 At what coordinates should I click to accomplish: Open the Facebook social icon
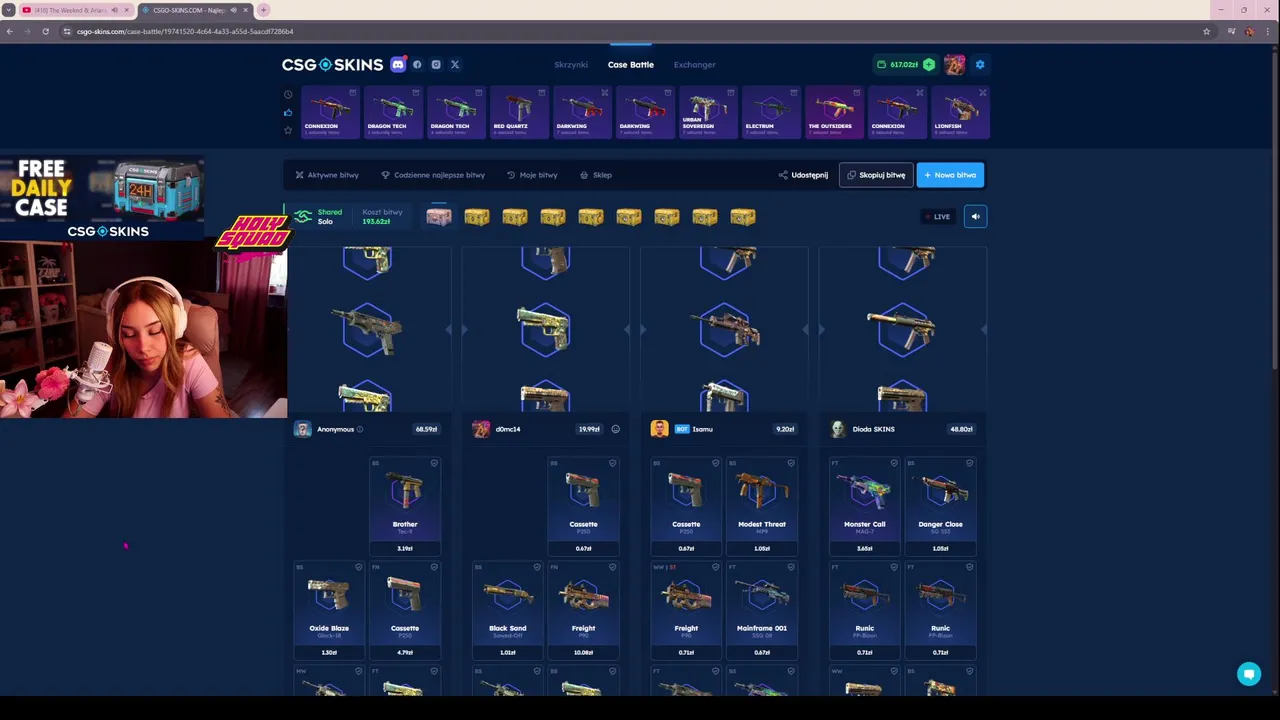tap(417, 64)
